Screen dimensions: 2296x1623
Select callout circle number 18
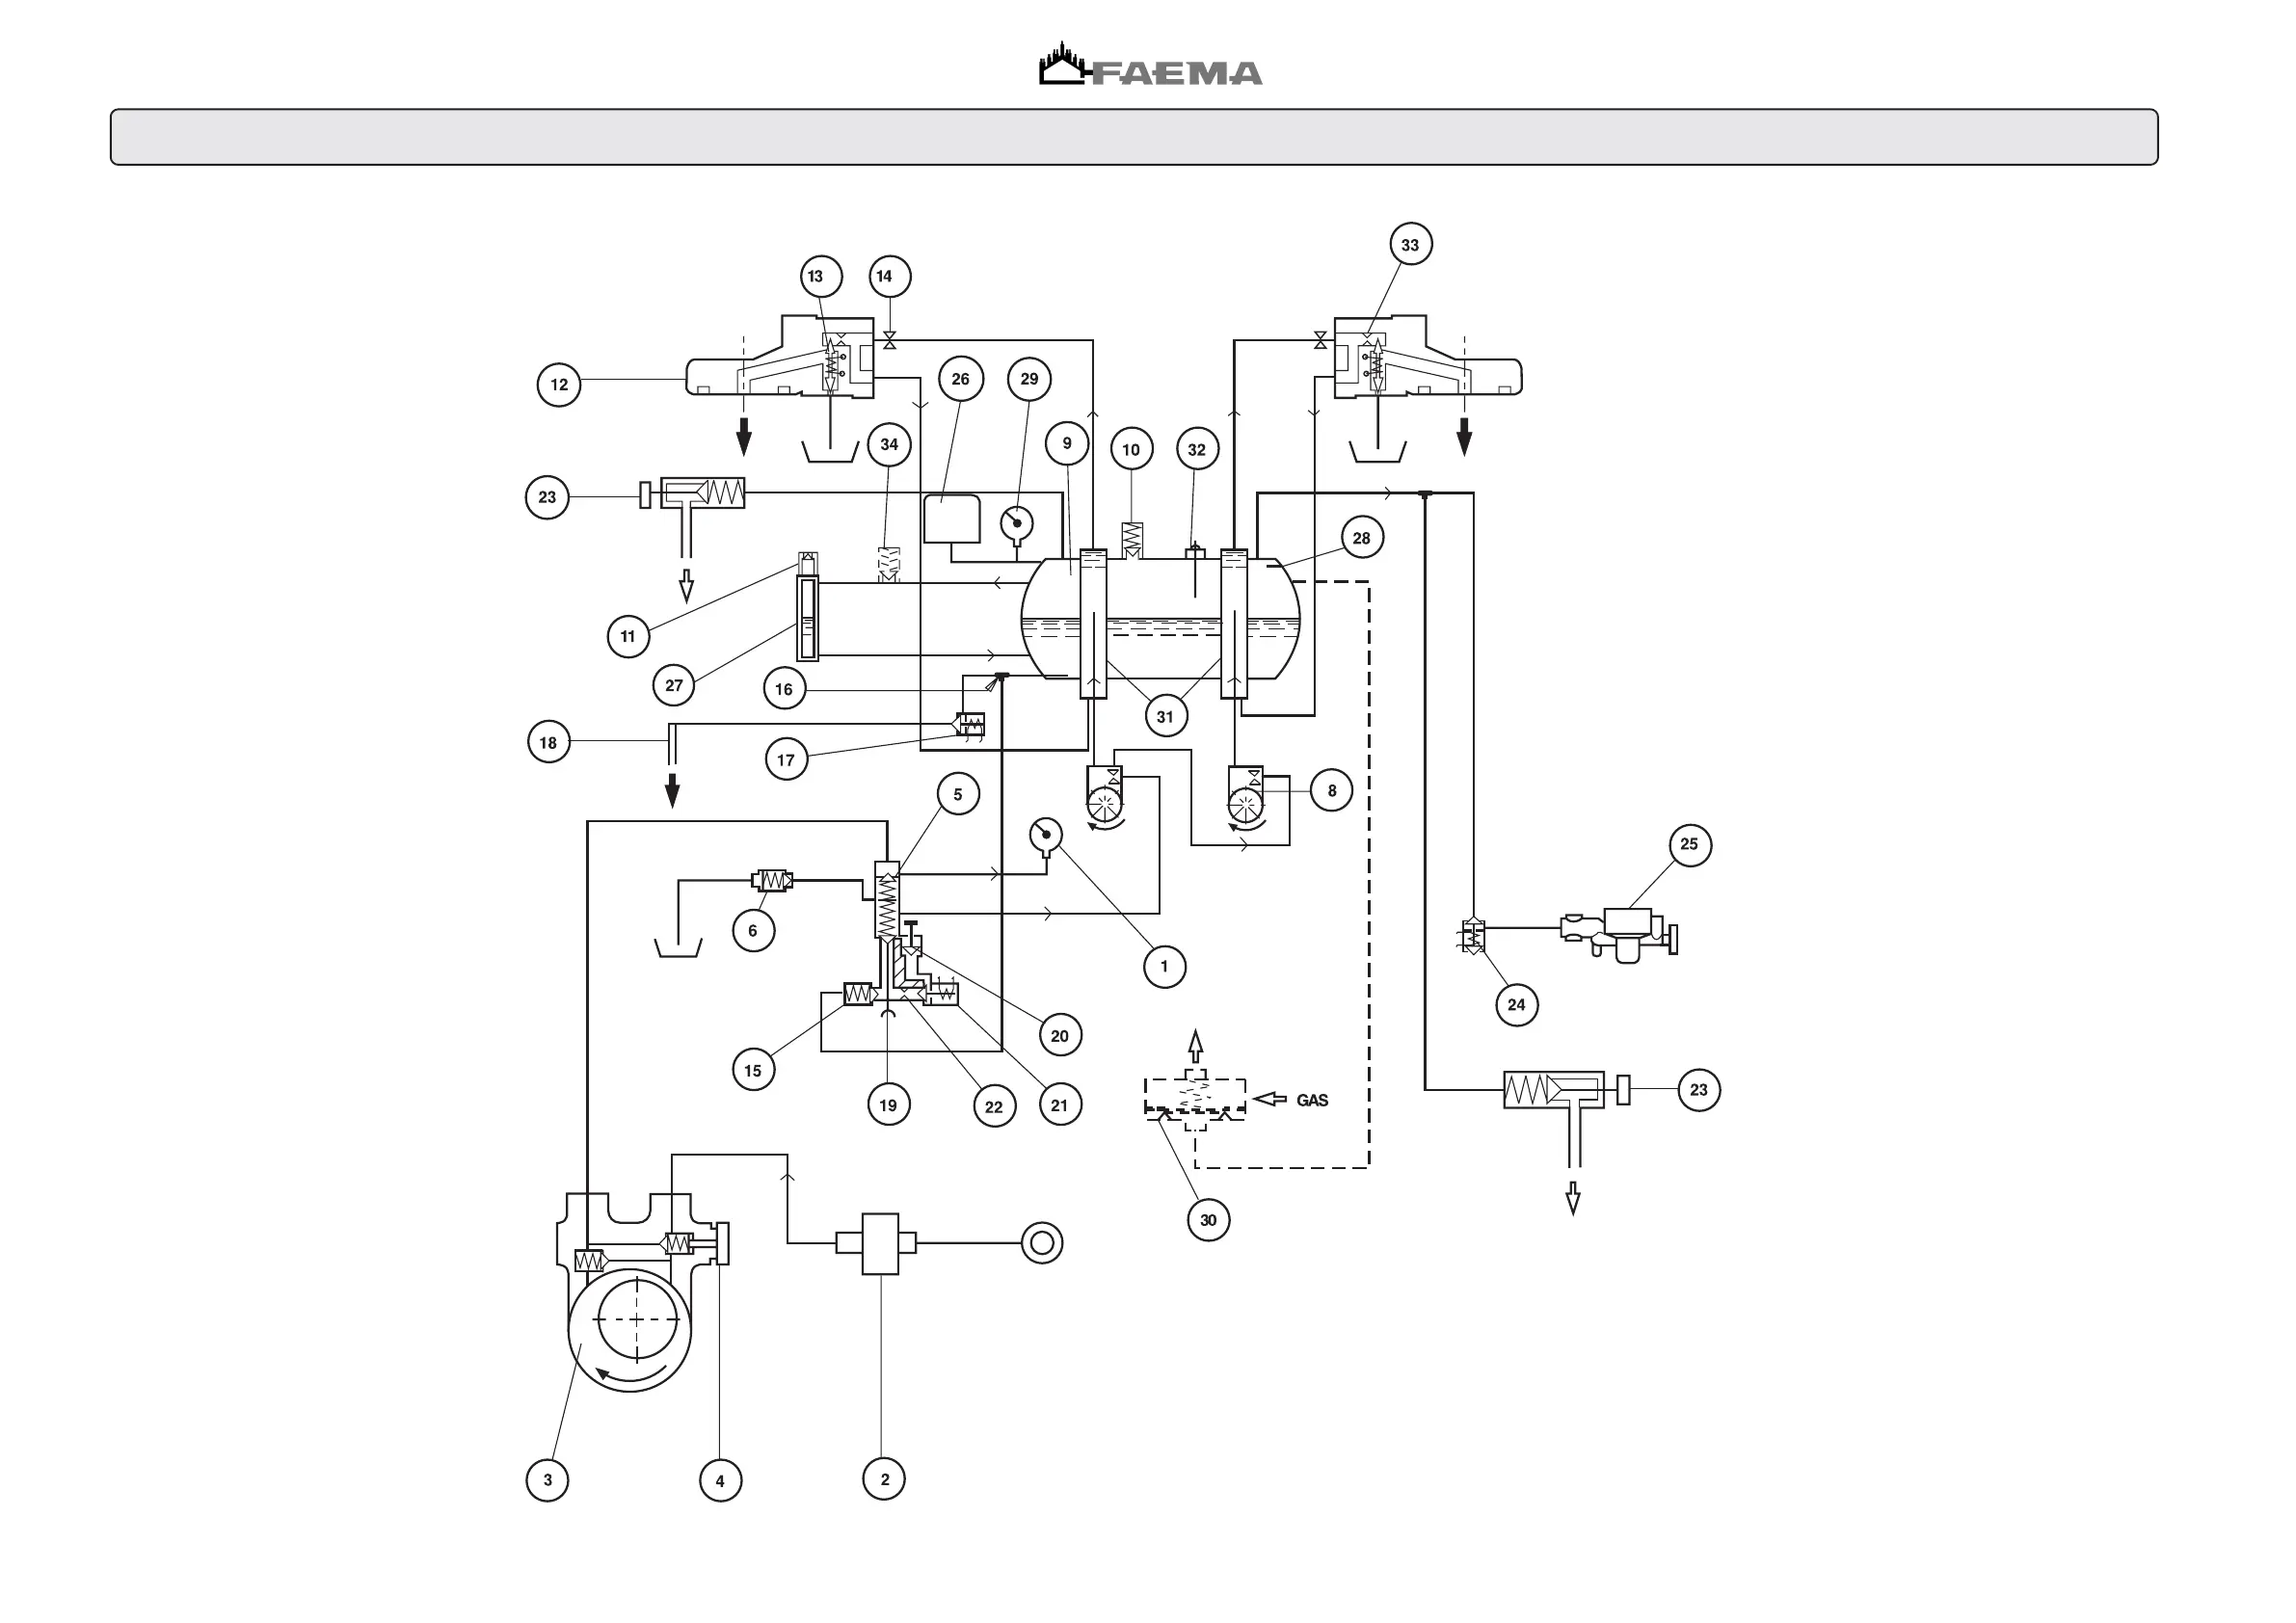[548, 743]
